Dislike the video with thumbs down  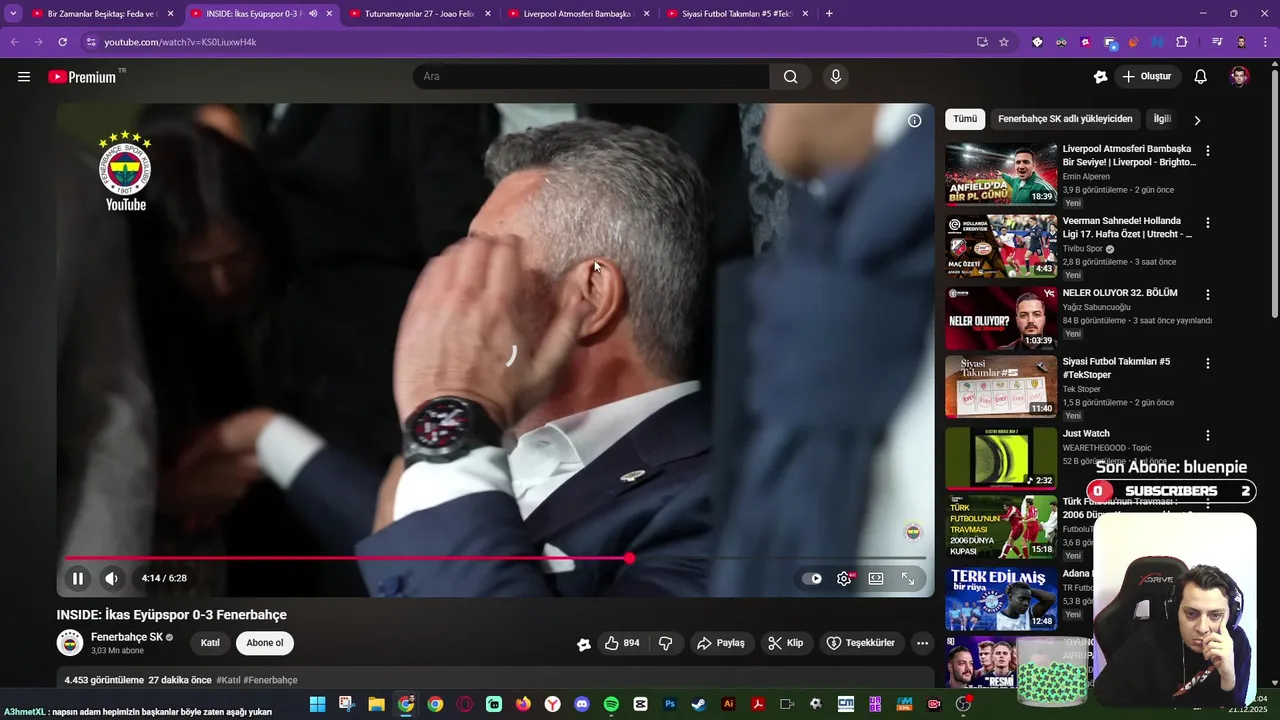coord(666,643)
